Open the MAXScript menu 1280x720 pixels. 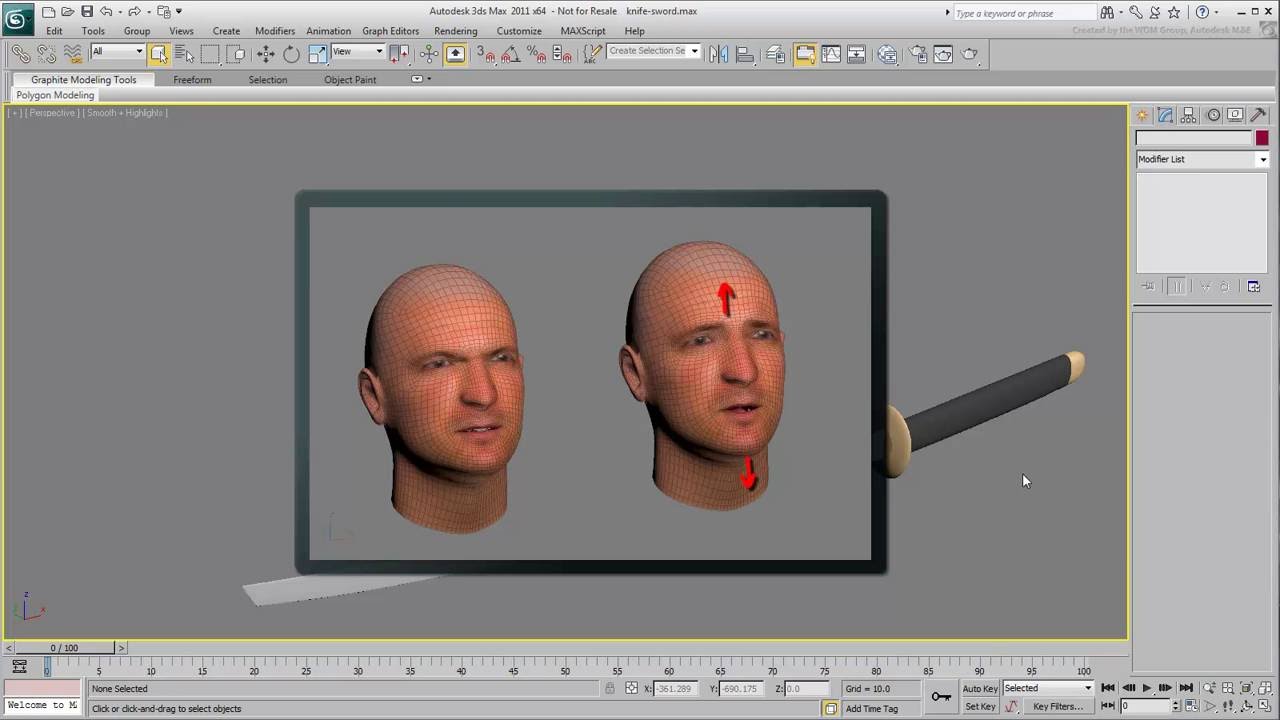coord(583,31)
